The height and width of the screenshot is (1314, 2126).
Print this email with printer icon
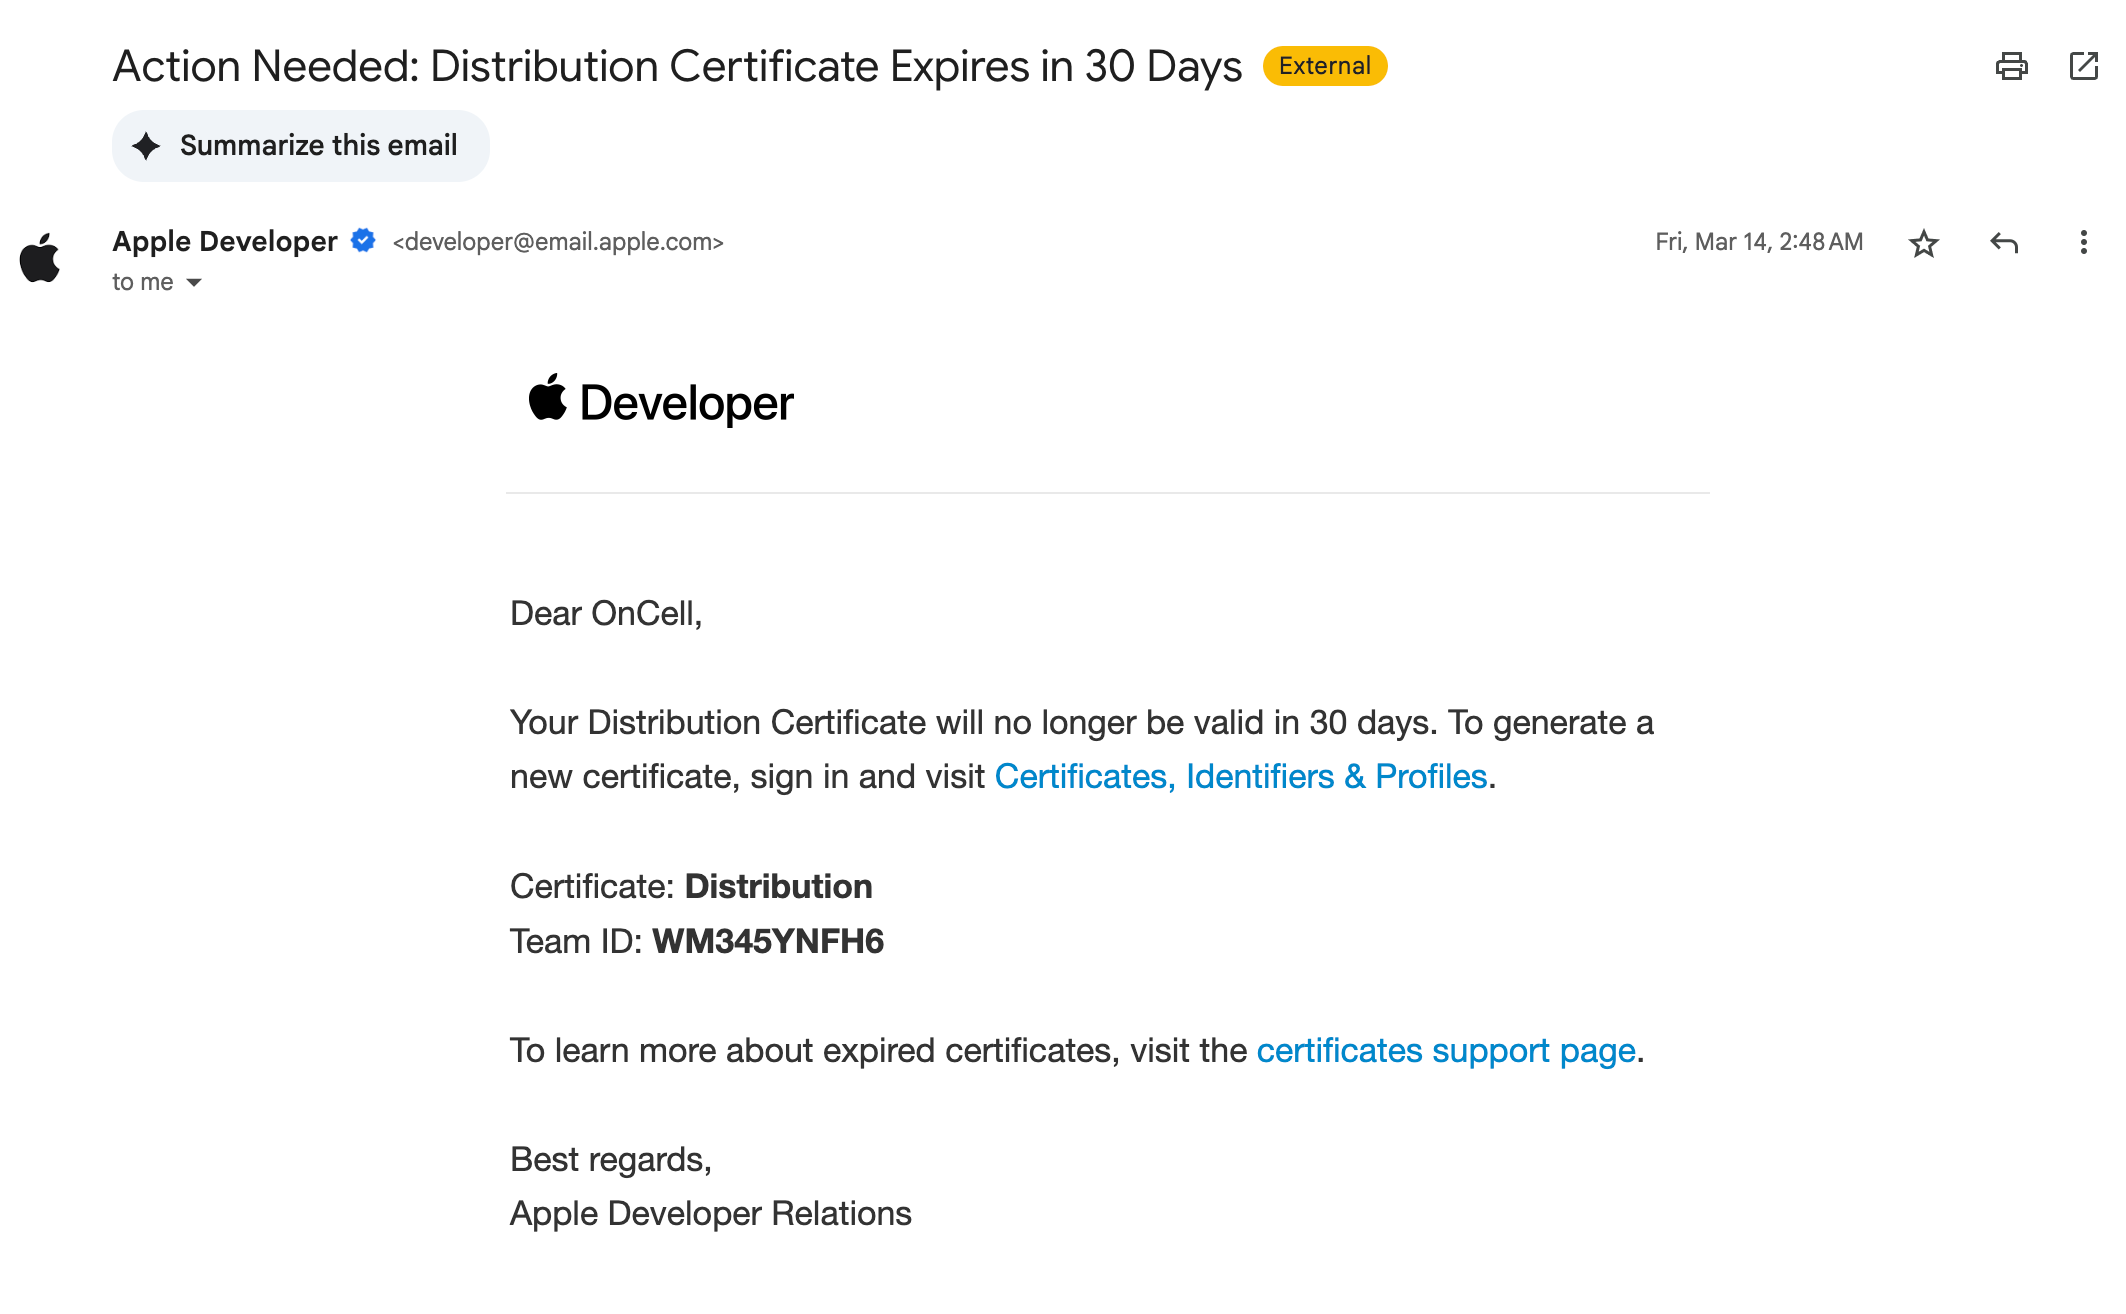click(x=2011, y=66)
